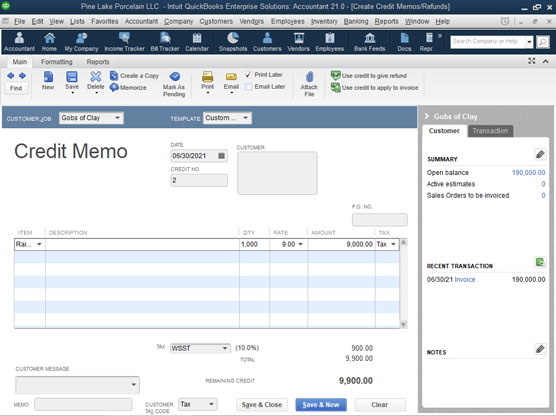Open WSST tax item dropdown

[225, 348]
